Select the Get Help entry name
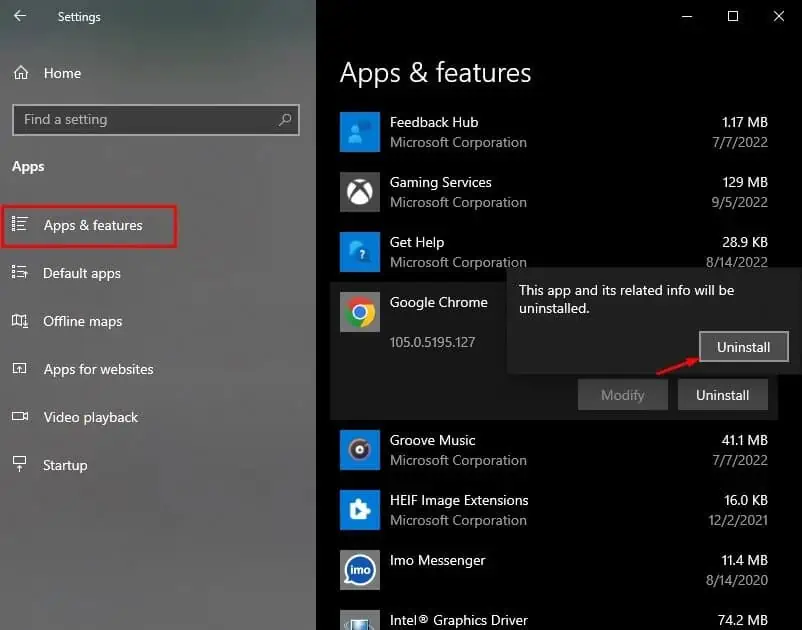The image size is (802, 630). tap(417, 242)
